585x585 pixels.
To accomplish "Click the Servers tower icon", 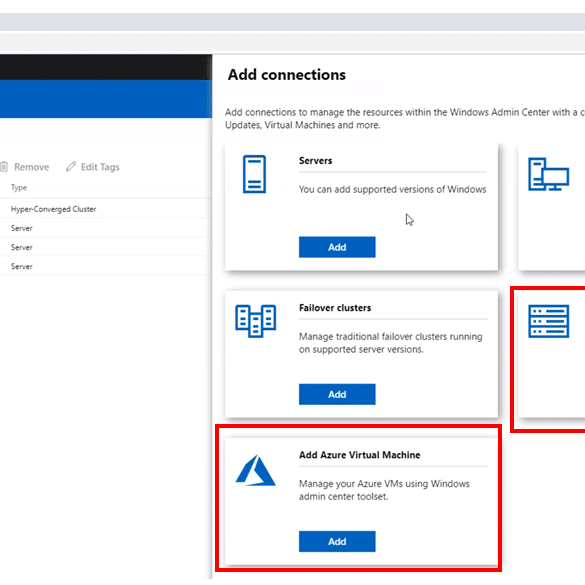I will coord(254,174).
